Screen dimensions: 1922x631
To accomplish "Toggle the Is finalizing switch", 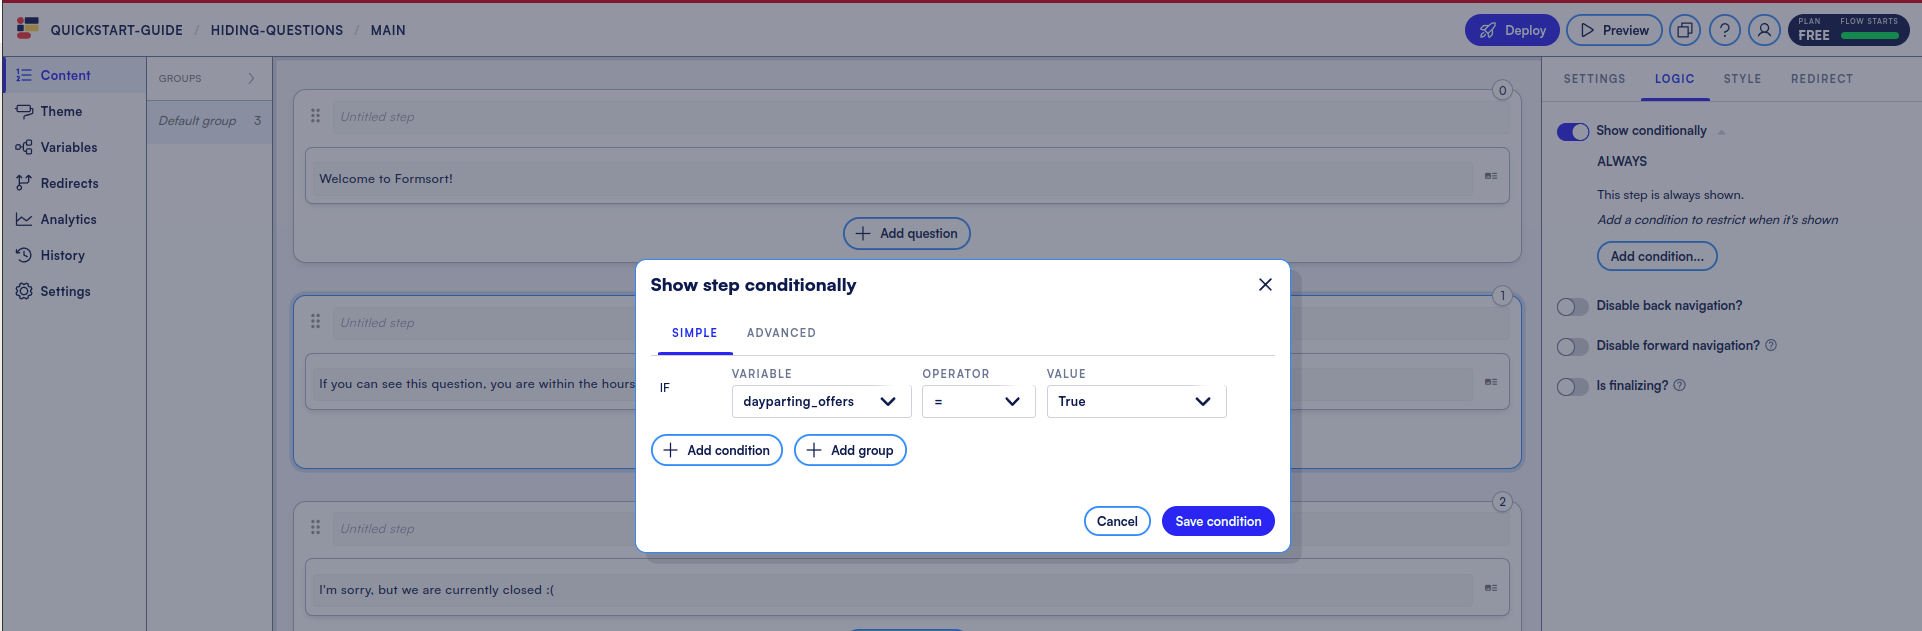I will [1572, 387].
